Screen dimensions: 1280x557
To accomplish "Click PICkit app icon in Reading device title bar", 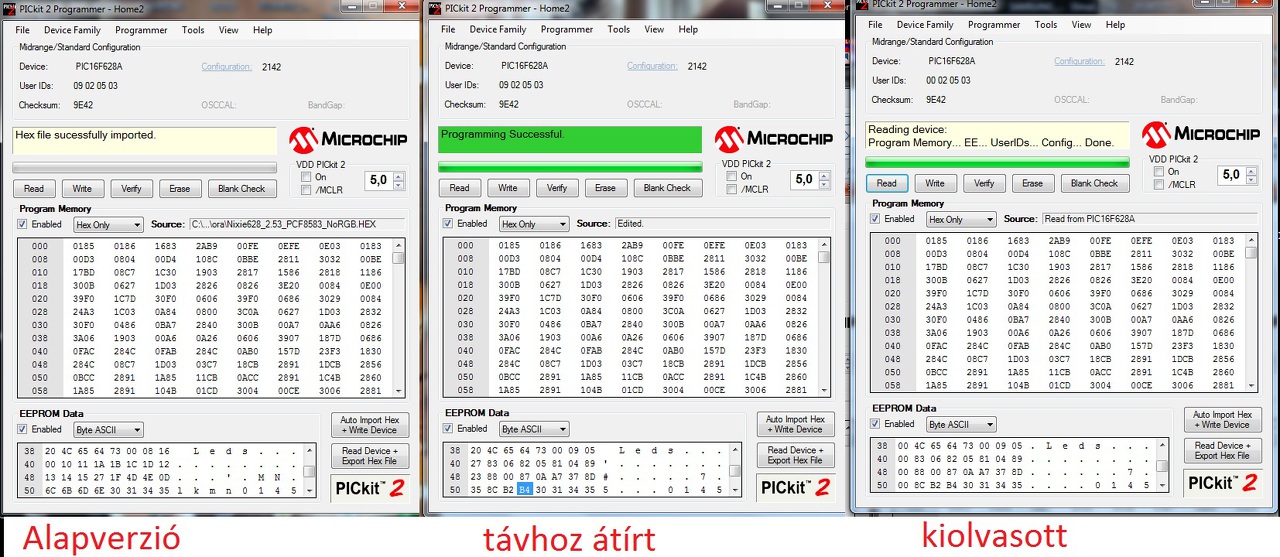I will 860,4.
